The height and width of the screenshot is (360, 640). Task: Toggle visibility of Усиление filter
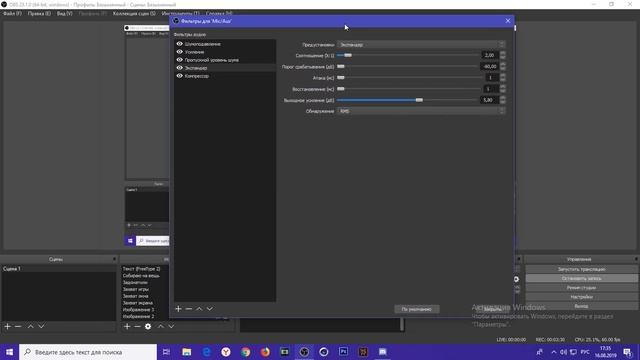pos(180,52)
